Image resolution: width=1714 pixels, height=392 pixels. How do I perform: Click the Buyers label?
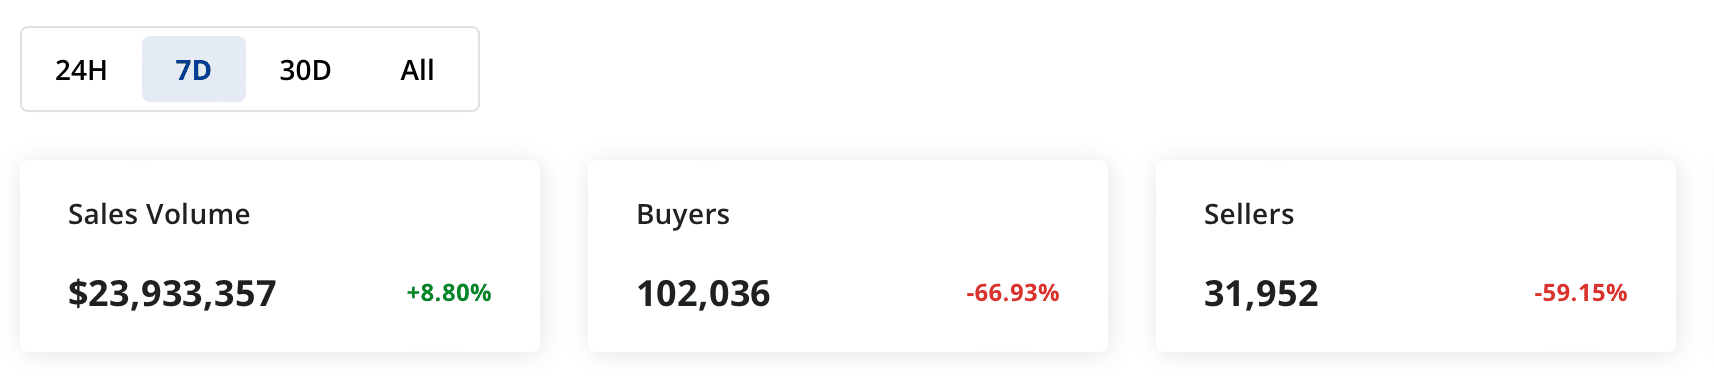pyautogui.click(x=683, y=215)
